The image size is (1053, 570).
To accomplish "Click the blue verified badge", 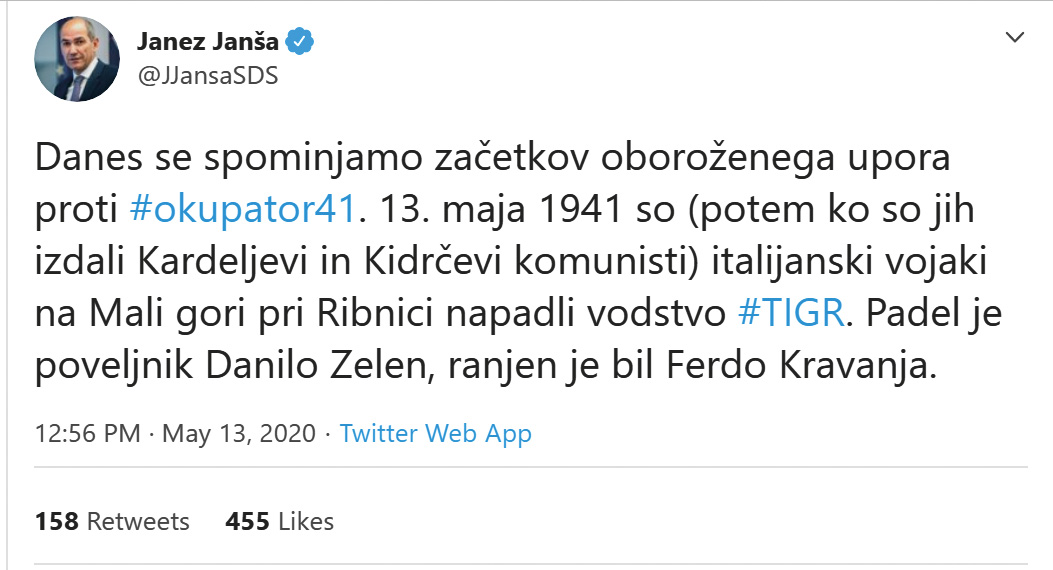I will click(301, 42).
